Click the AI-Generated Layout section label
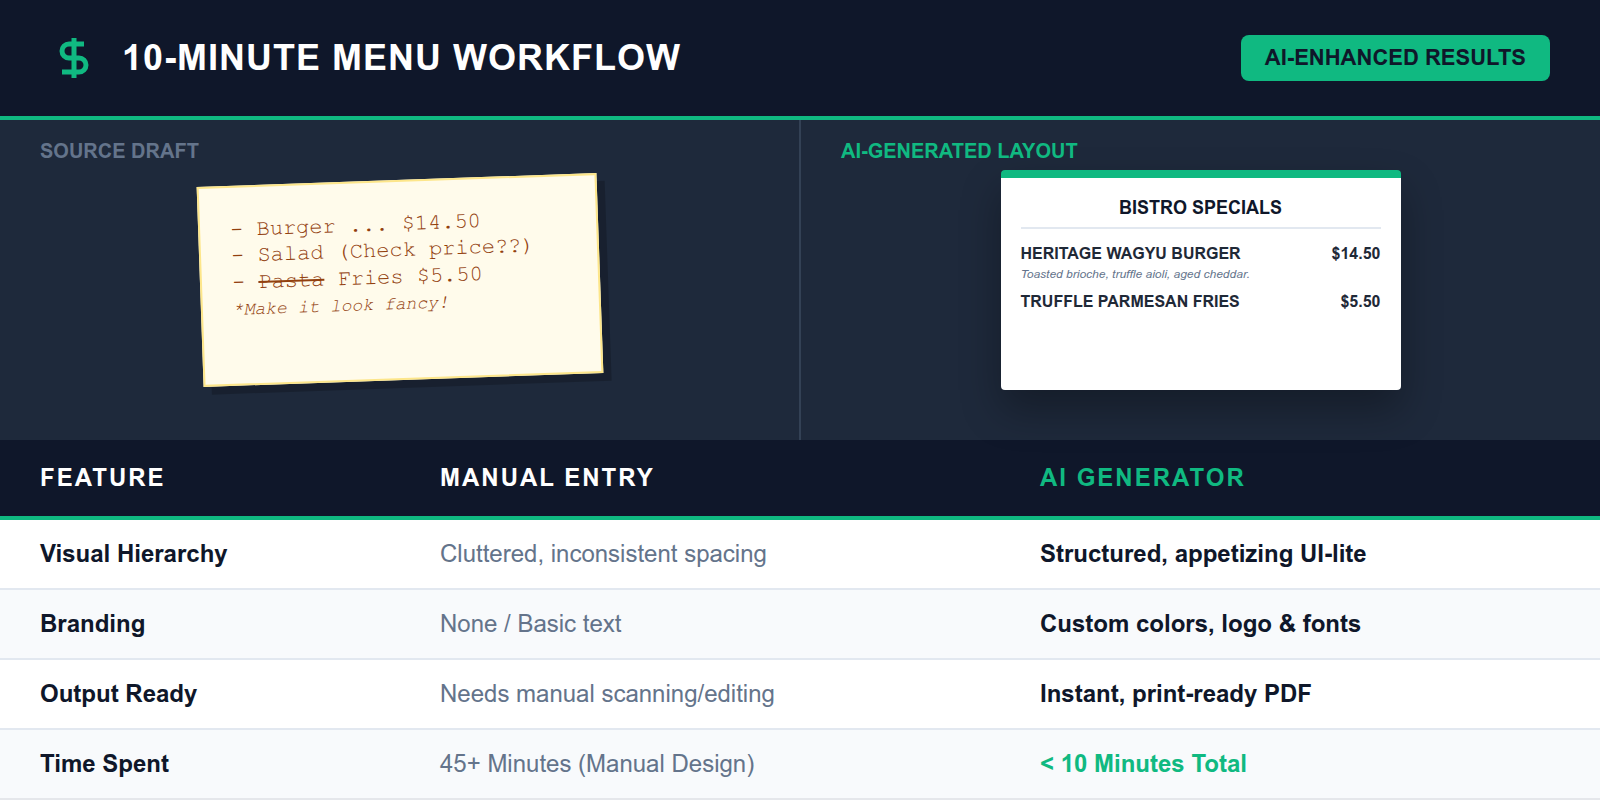 click(x=958, y=151)
